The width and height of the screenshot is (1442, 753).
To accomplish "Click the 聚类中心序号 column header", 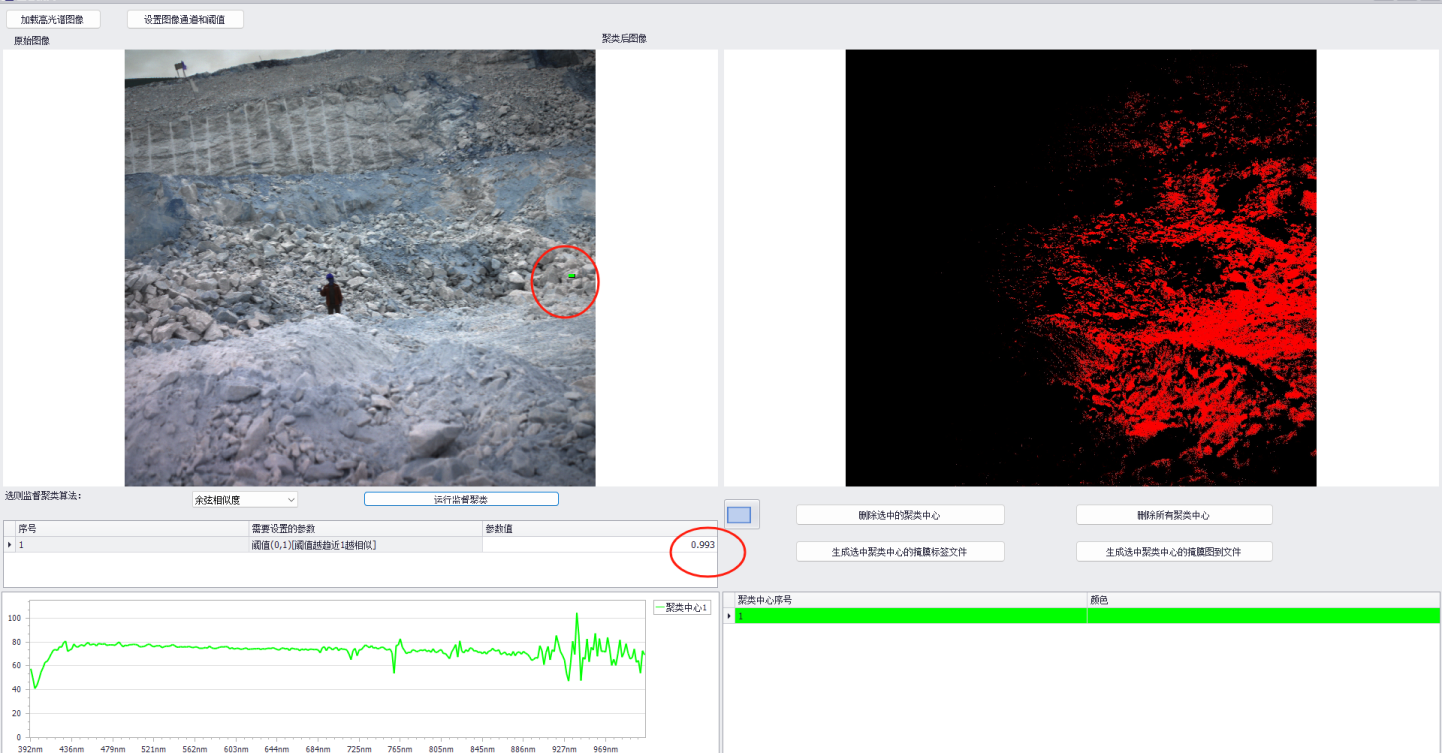I will point(905,600).
